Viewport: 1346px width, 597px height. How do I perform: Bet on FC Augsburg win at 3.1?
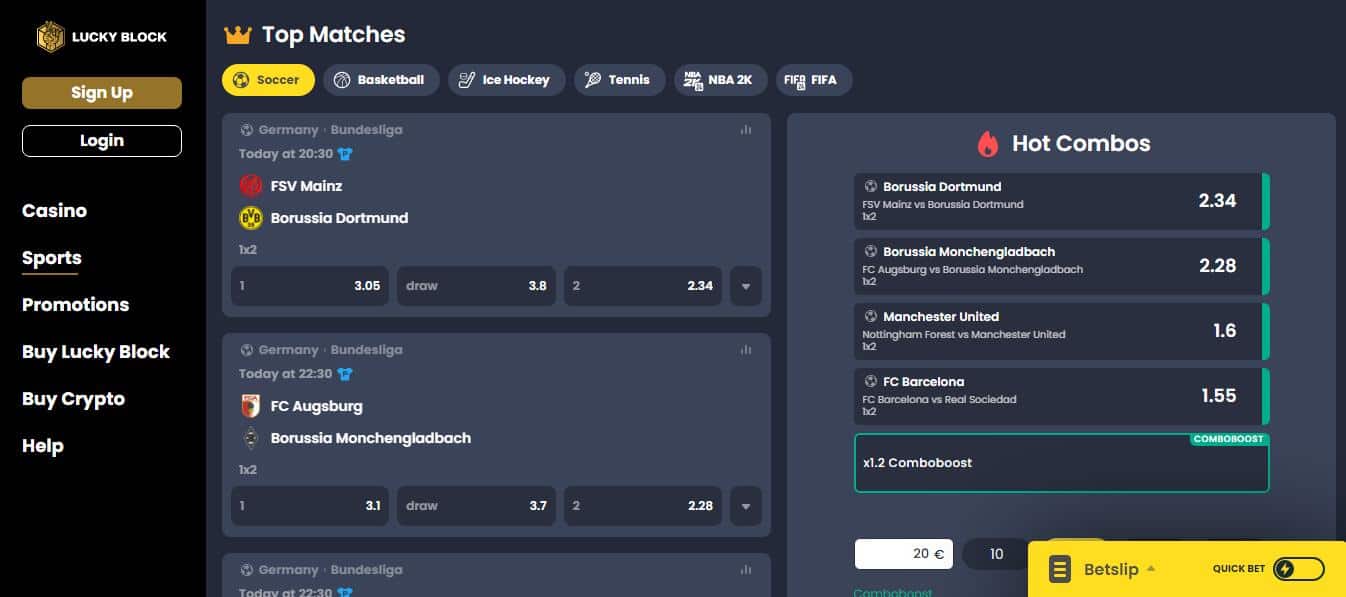click(310, 506)
